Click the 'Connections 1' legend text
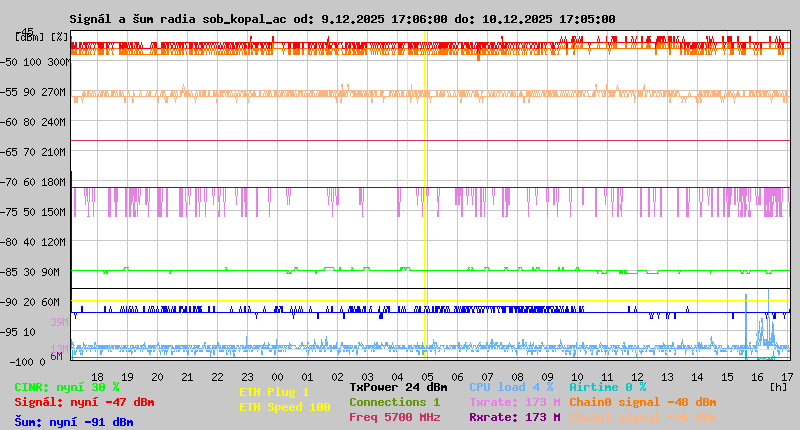800x430 pixels. click(395, 402)
